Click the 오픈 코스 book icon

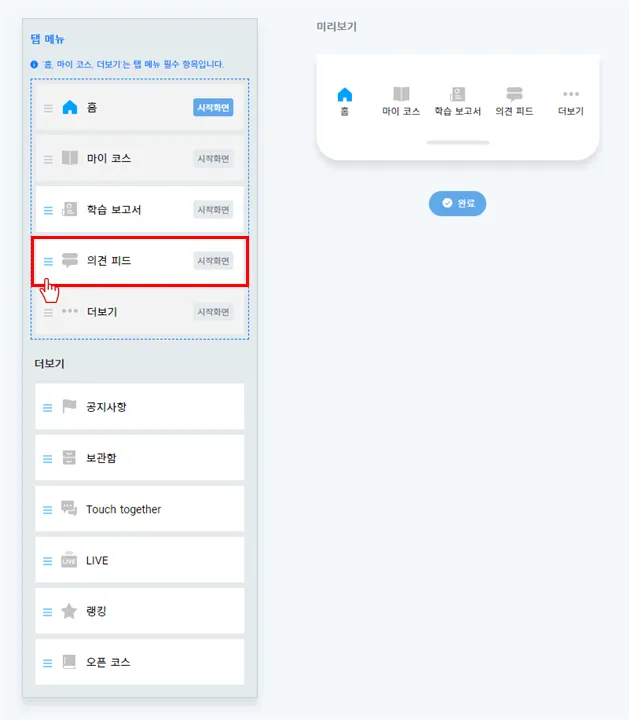(x=69, y=662)
